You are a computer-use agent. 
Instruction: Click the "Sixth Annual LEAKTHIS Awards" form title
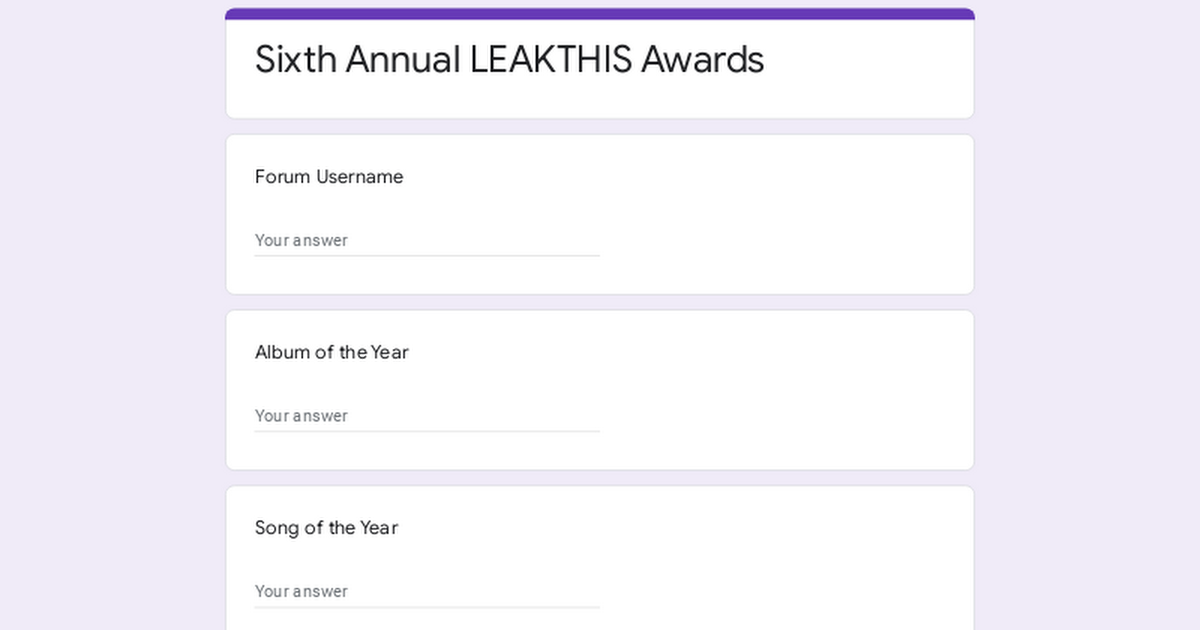[509, 60]
